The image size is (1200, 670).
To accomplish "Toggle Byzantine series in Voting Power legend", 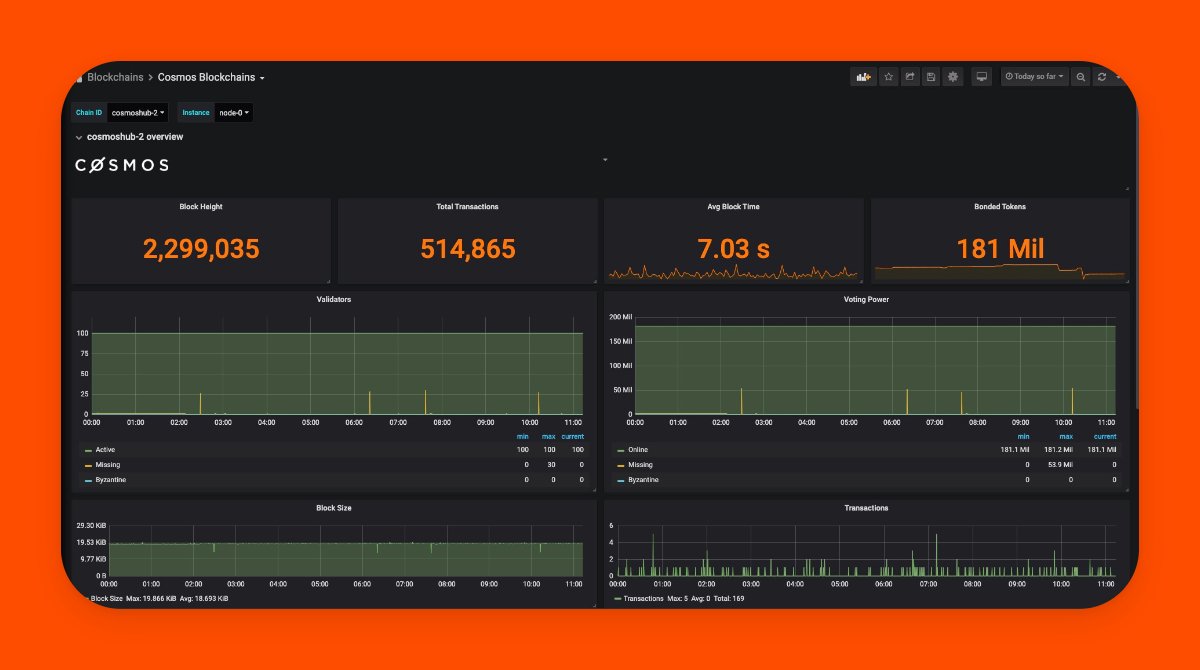I will pos(643,480).
